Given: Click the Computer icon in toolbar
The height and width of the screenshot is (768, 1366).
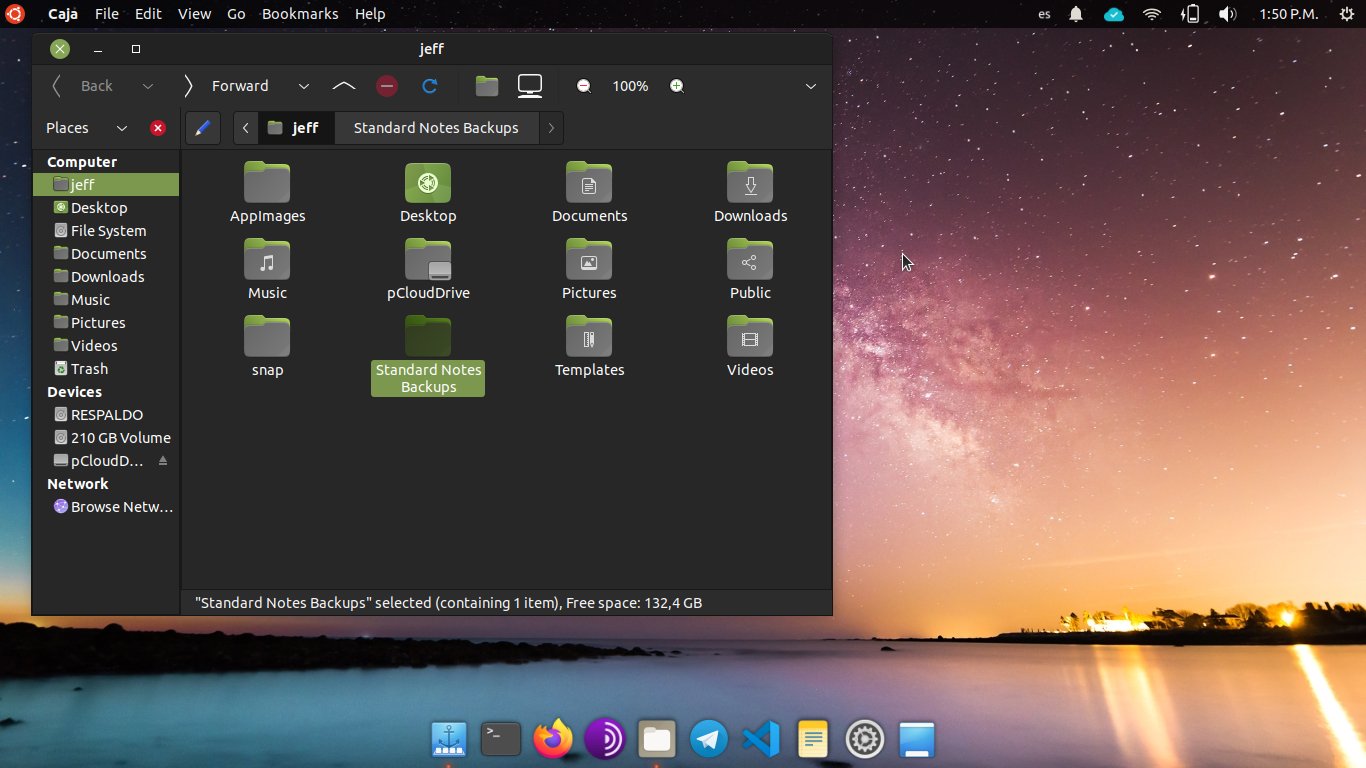Looking at the screenshot, I should coord(530,86).
